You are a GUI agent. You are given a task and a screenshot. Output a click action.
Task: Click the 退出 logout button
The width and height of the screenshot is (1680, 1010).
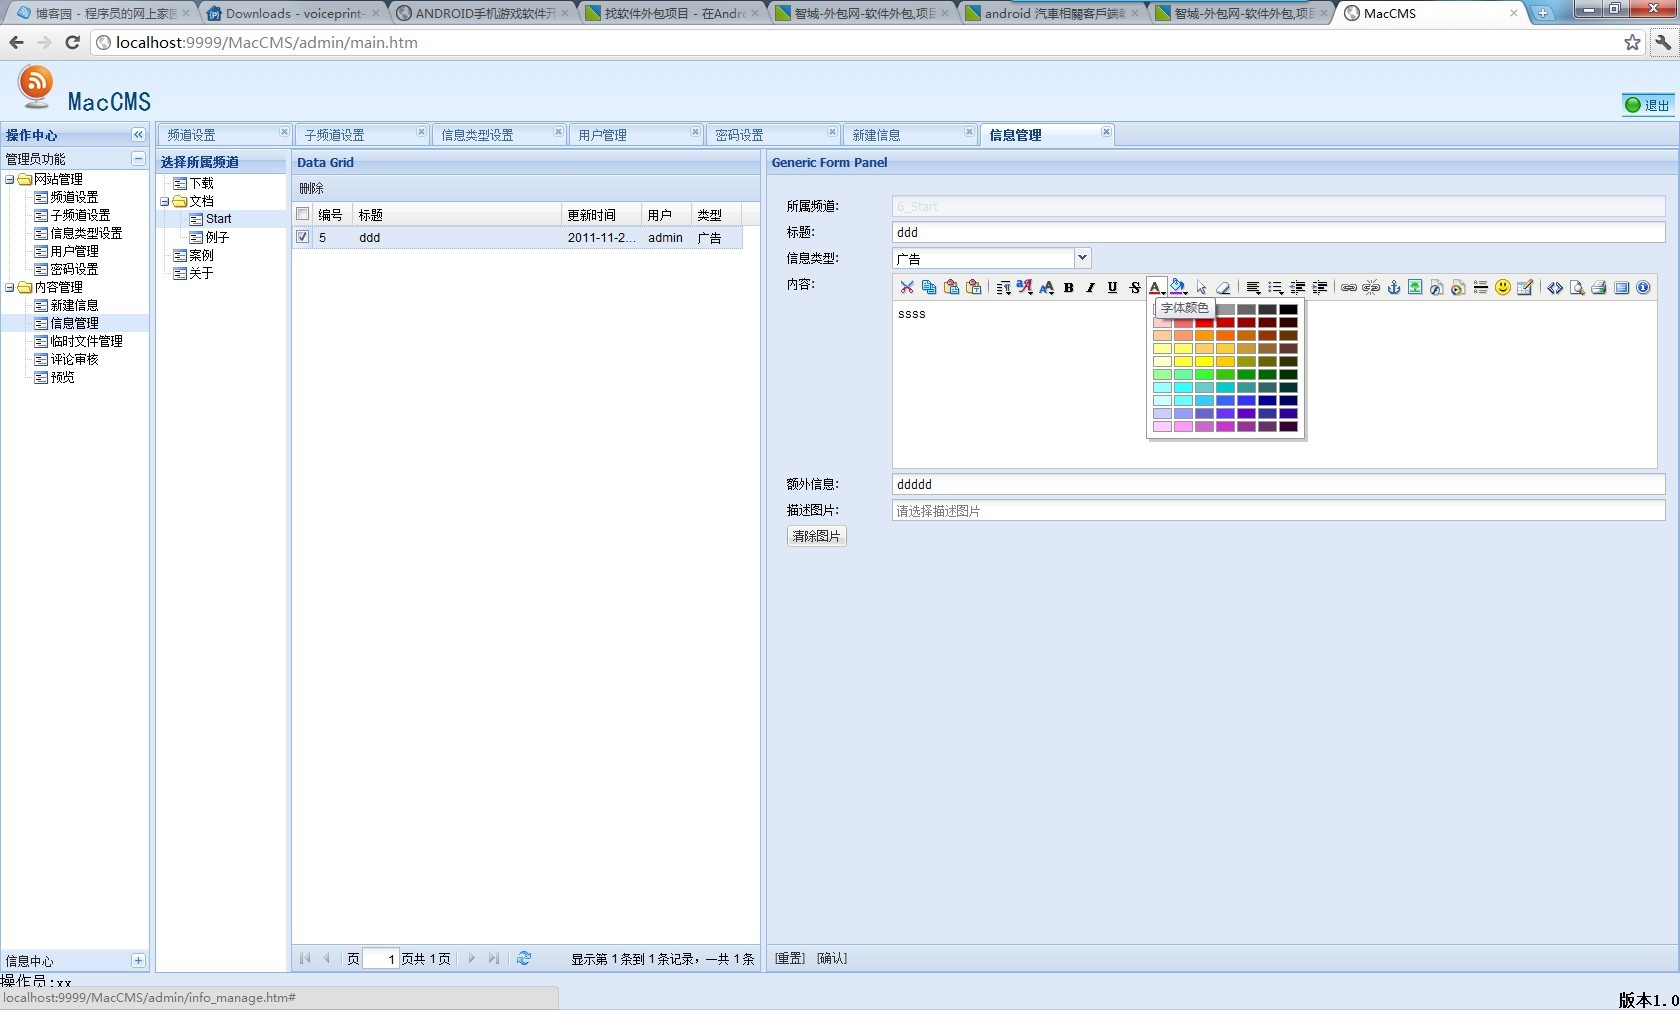pos(1648,105)
